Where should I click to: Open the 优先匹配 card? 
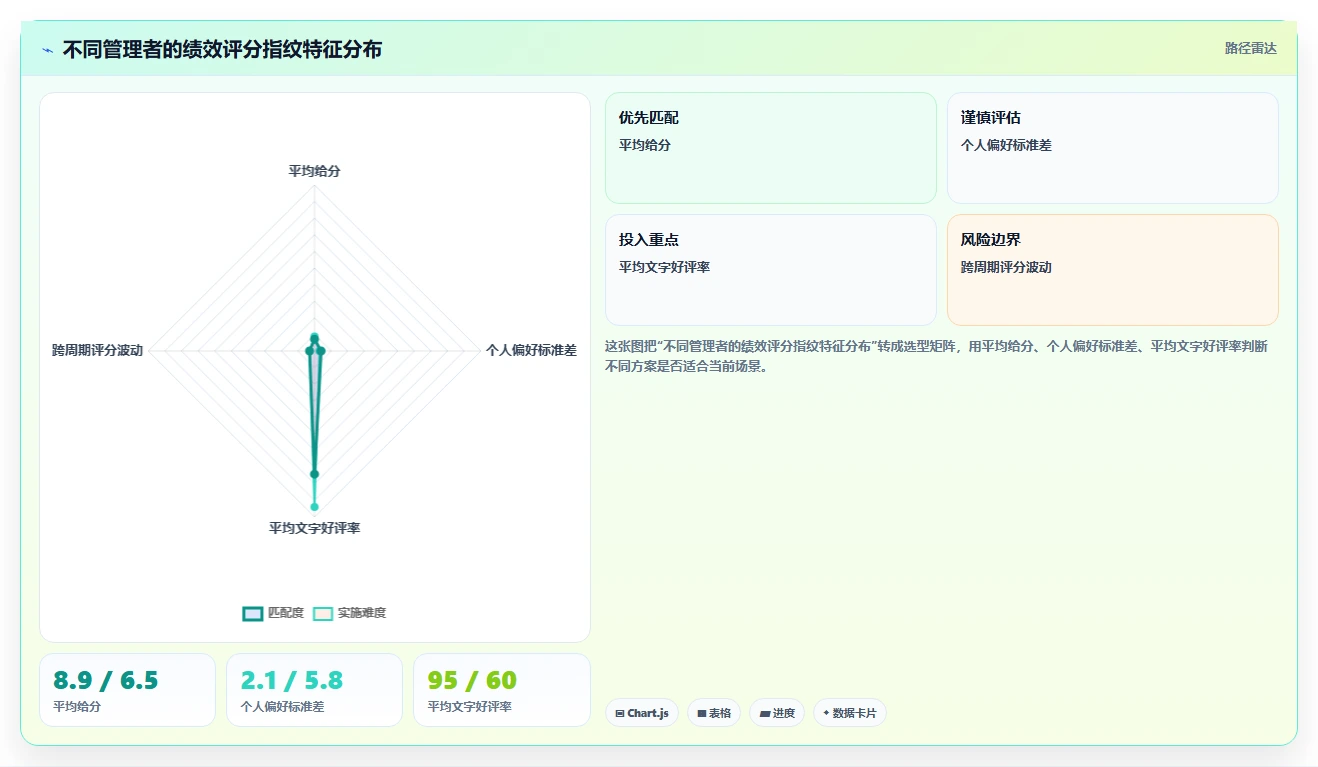[771, 148]
